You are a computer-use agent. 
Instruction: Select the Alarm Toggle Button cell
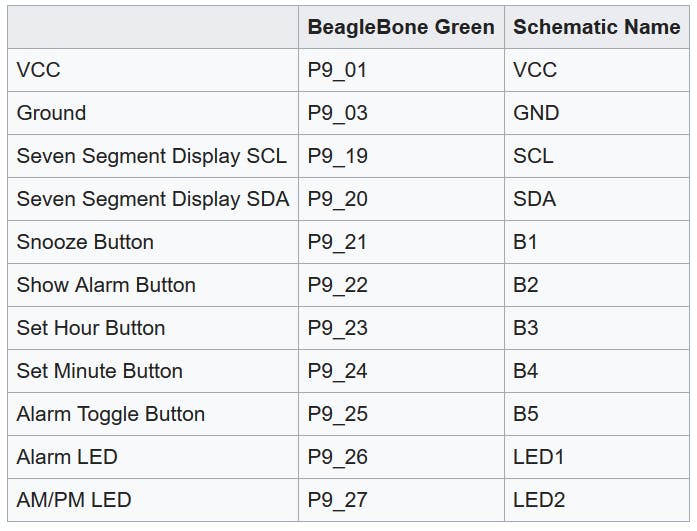152,414
